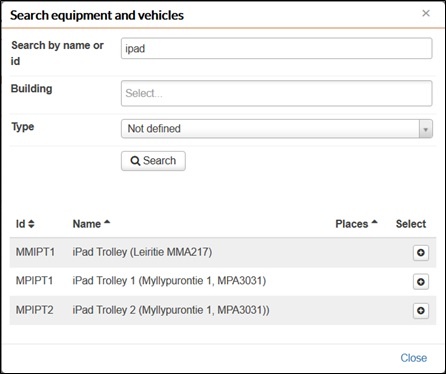Add iPad Trolley 2 via its plus icon
Viewport: 446px width, 374px height.
pyautogui.click(x=421, y=311)
